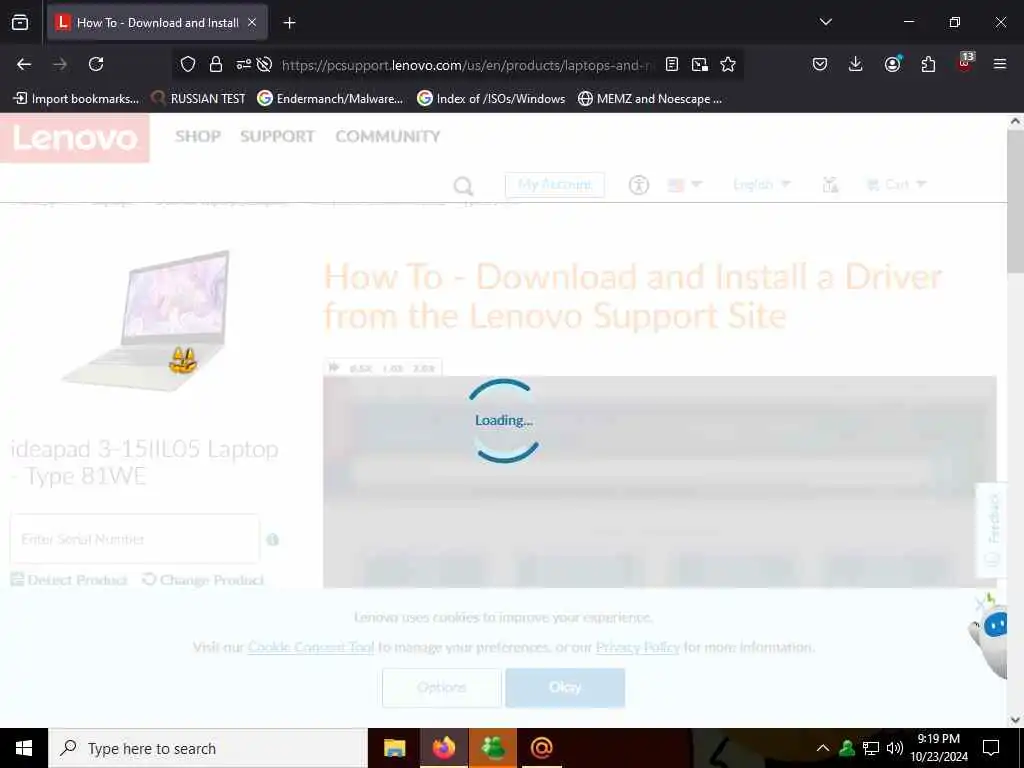
Task: Click the address bar URL field
Action: 466,65
